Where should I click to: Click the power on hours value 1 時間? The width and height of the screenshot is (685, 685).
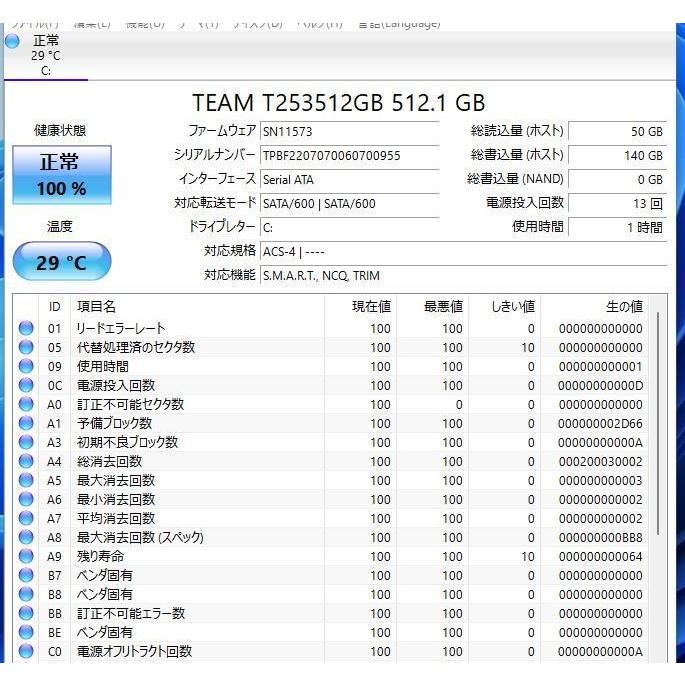click(x=617, y=228)
